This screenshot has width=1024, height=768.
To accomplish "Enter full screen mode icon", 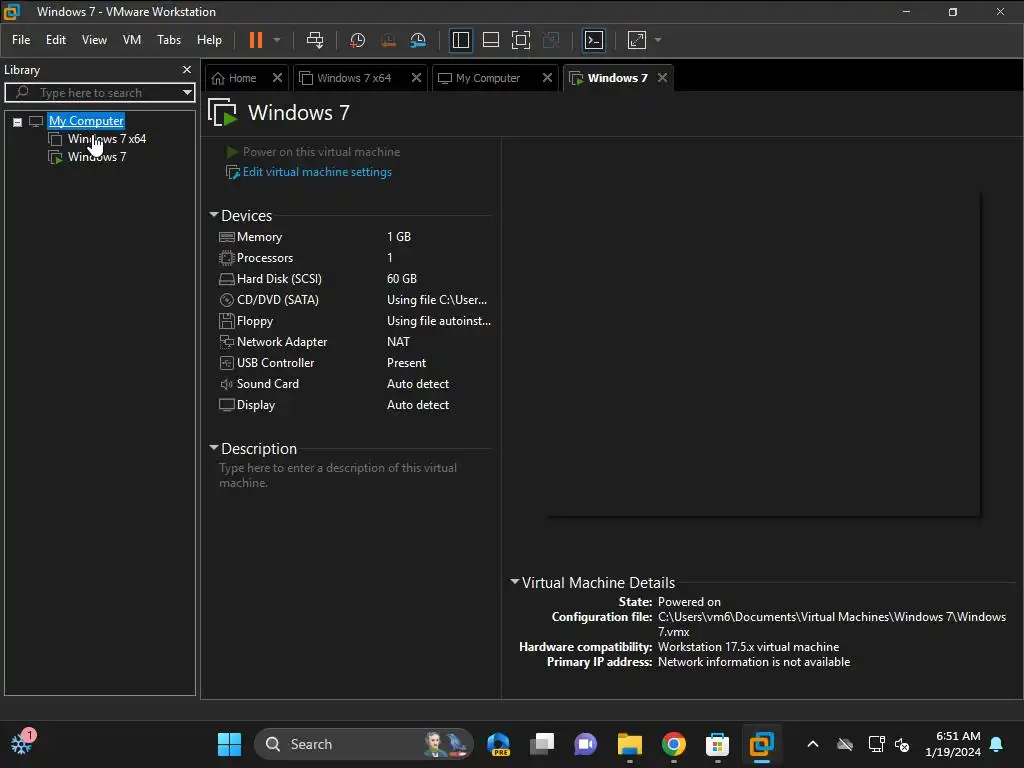I will click(x=520, y=40).
